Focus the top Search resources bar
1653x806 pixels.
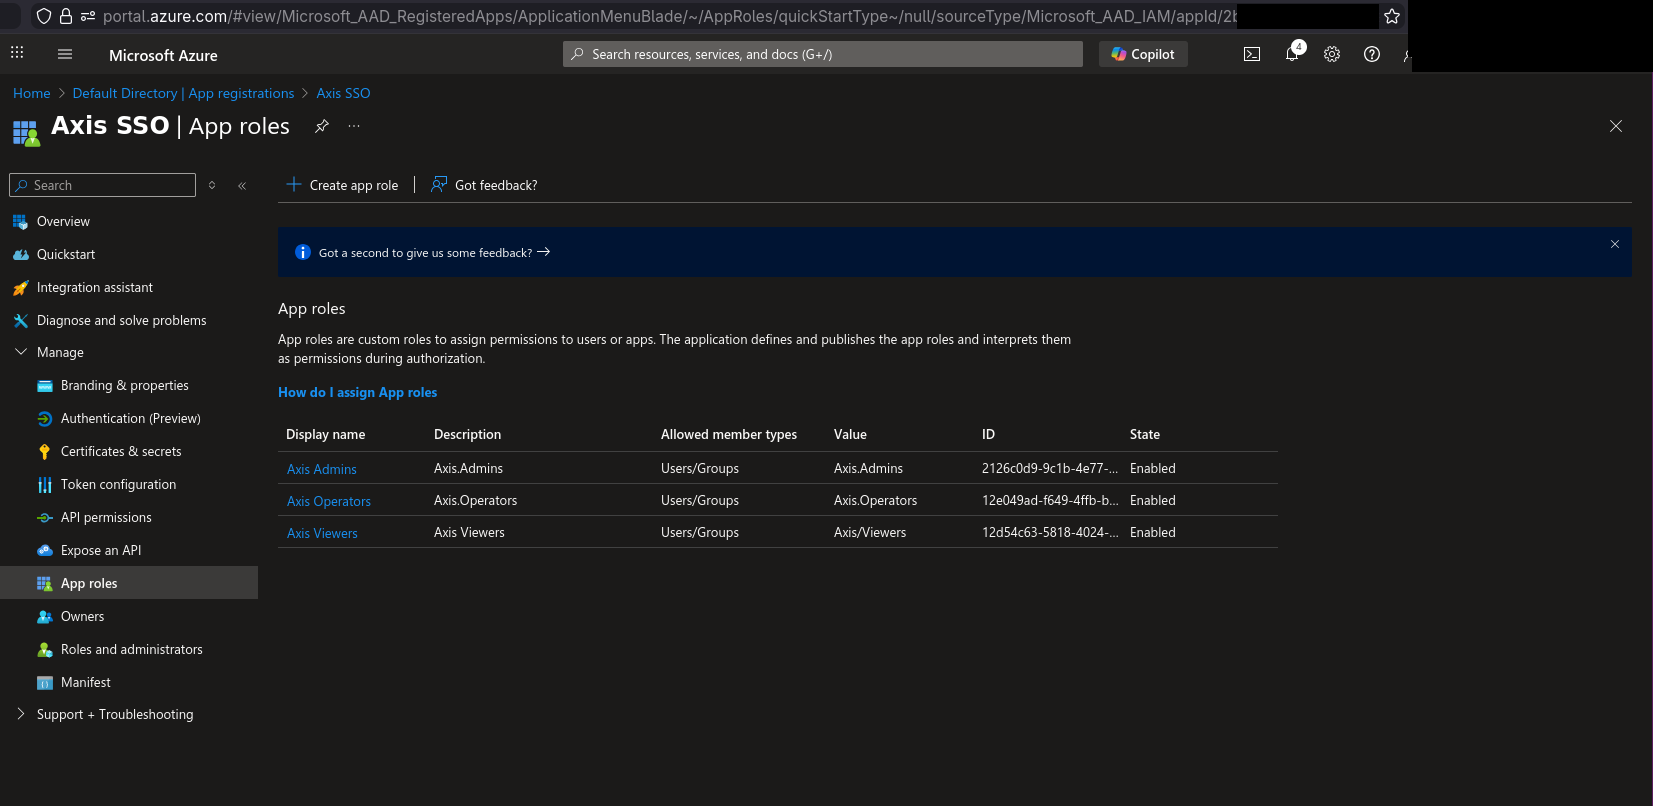(x=823, y=54)
